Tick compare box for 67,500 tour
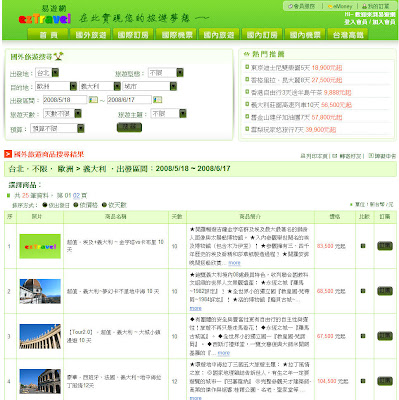Screen dimensions: 399x400 363,336
